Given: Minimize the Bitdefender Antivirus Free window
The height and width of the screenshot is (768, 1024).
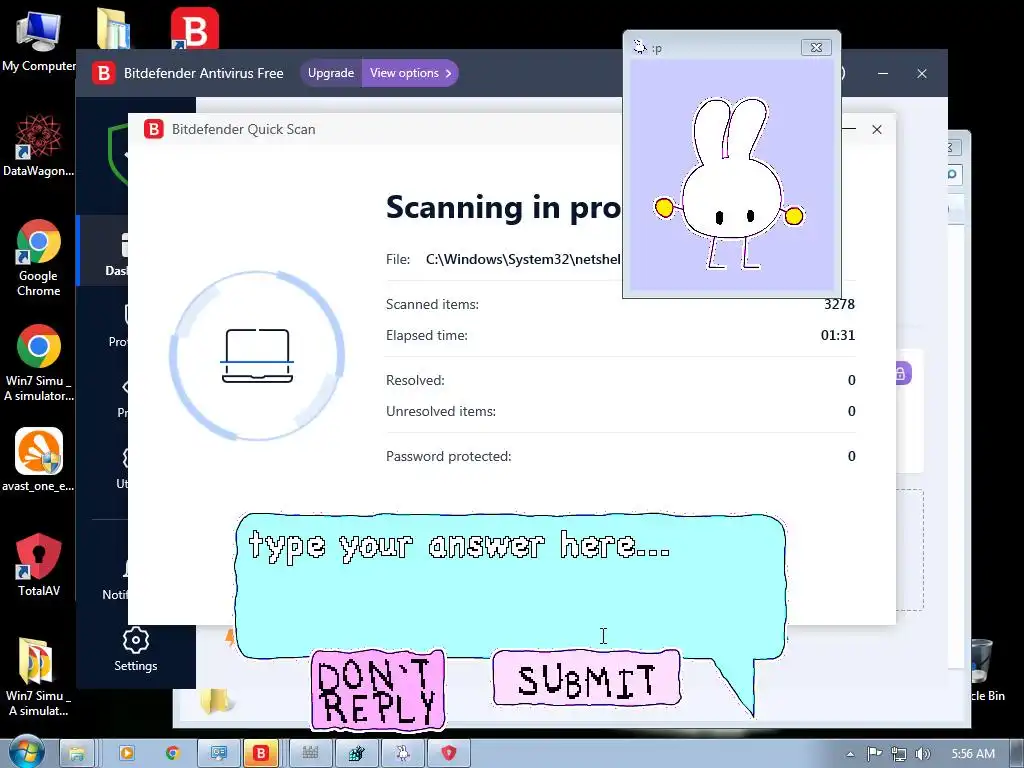Looking at the screenshot, I should tap(883, 73).
